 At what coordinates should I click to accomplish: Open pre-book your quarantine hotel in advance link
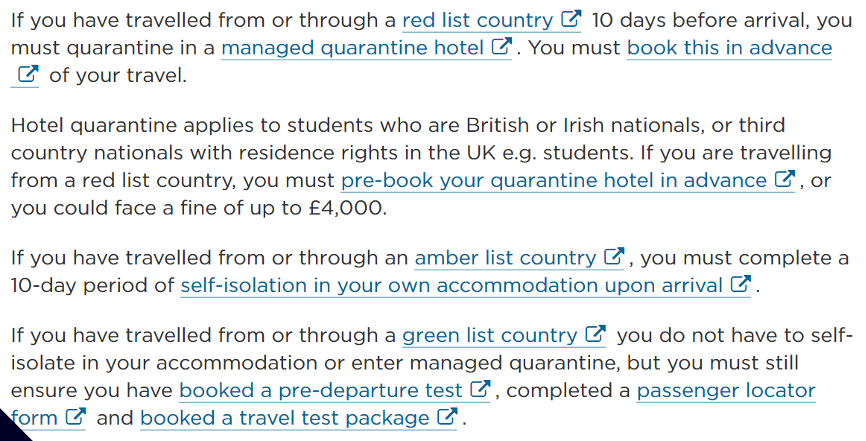click(x=554, y=181)
